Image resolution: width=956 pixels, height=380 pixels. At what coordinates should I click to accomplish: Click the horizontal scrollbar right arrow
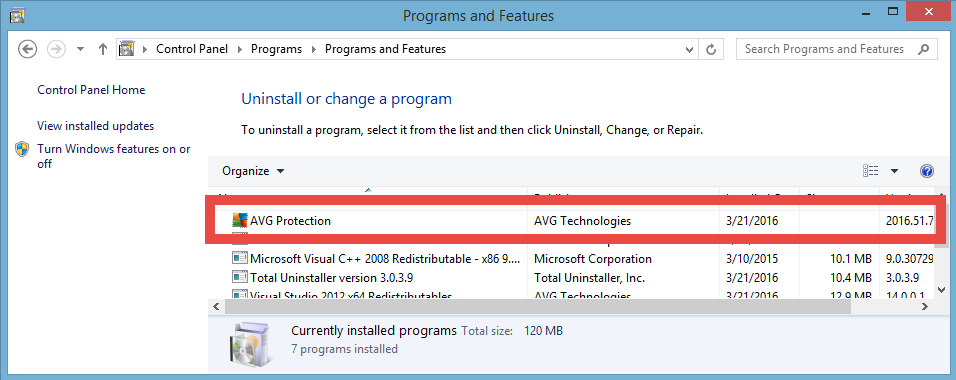tap(924, 307)
